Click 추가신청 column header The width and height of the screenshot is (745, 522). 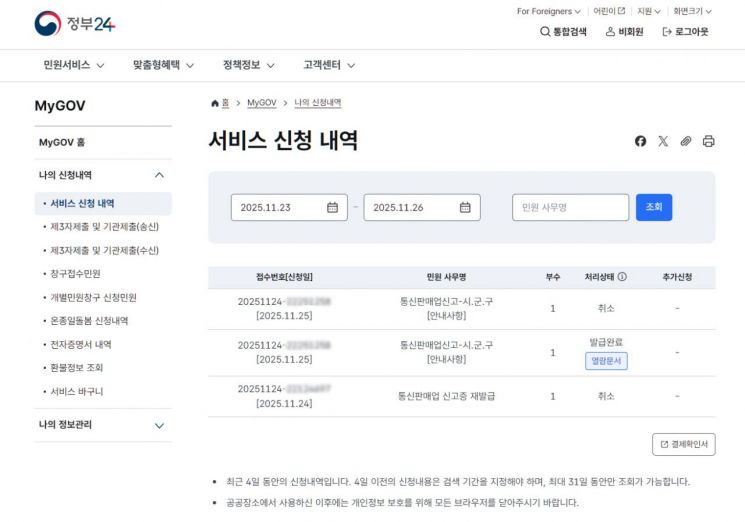coord(677,277)
